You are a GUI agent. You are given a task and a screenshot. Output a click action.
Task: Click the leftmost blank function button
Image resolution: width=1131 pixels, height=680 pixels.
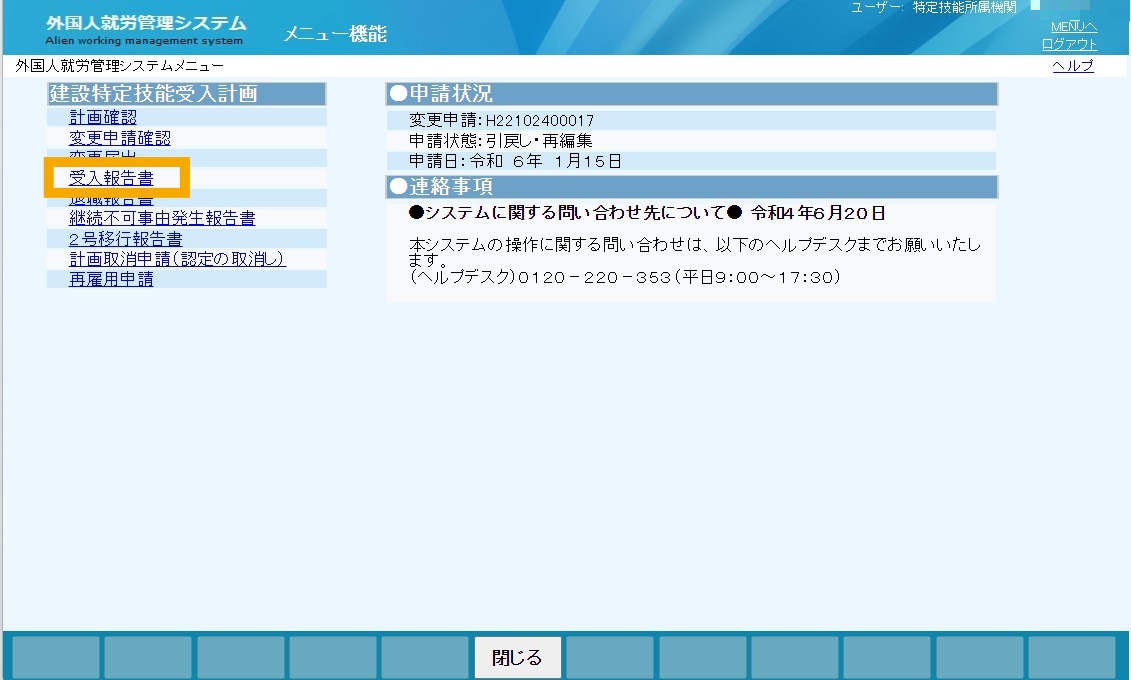tap(56, 657)
